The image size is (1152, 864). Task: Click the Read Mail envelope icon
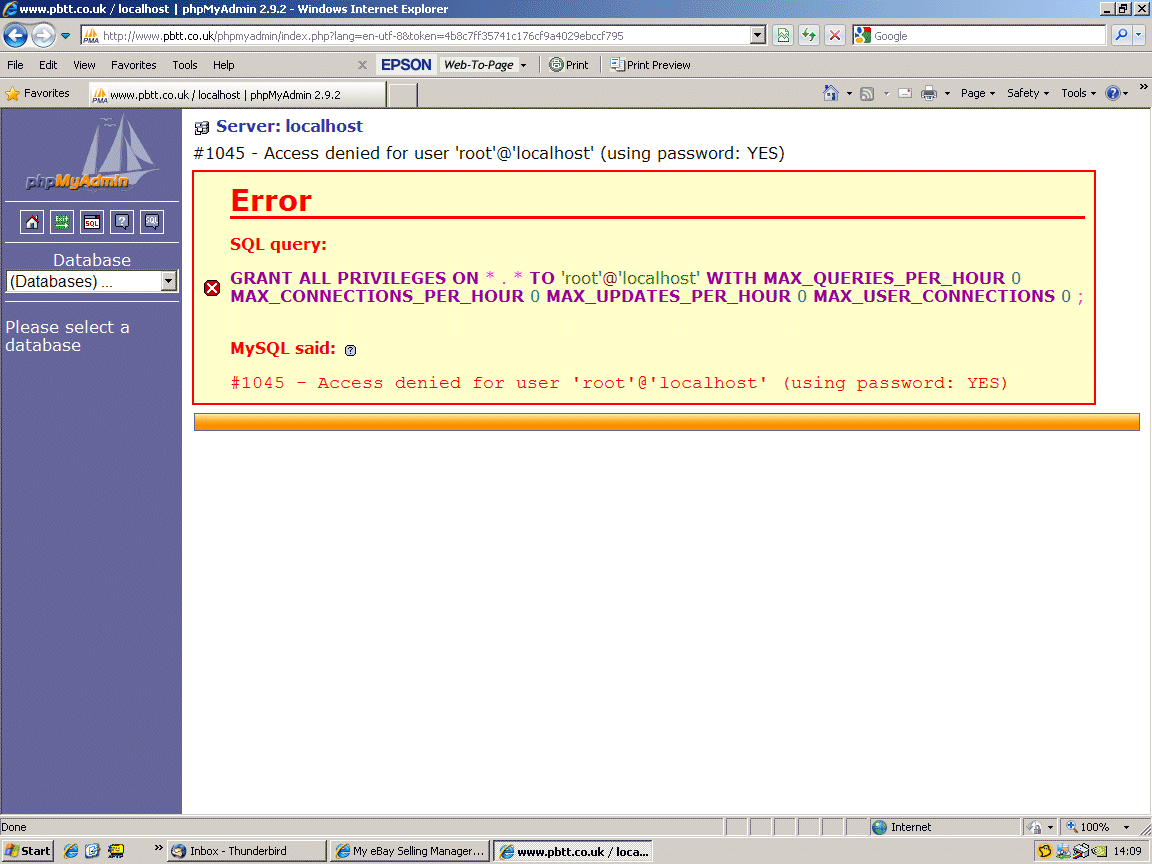(905, 93)
